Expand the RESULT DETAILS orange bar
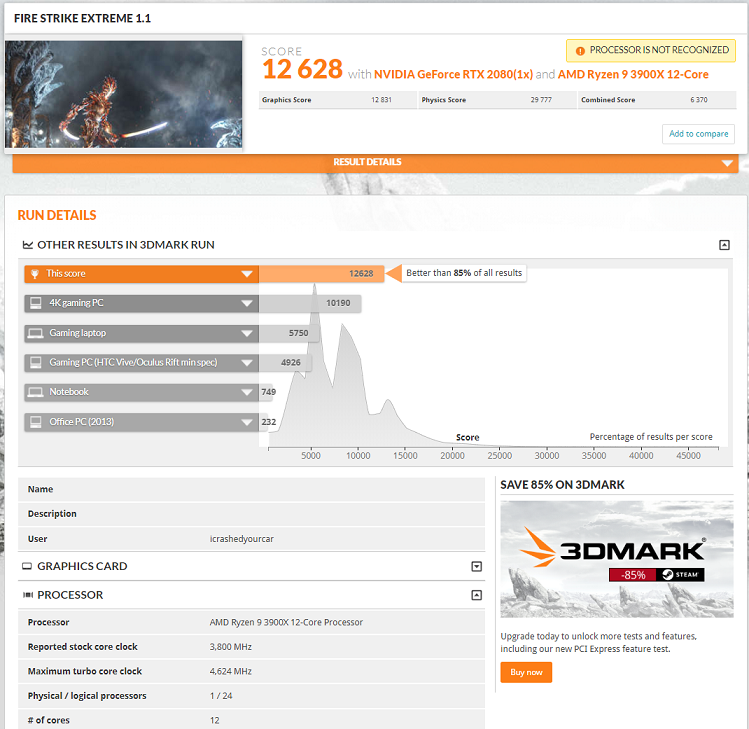The width and height of the screenshot is (749, 729). (x=375, y=162)
